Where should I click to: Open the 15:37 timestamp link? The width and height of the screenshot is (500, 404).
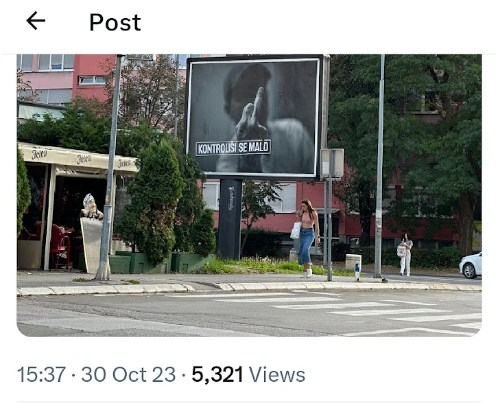41,374
